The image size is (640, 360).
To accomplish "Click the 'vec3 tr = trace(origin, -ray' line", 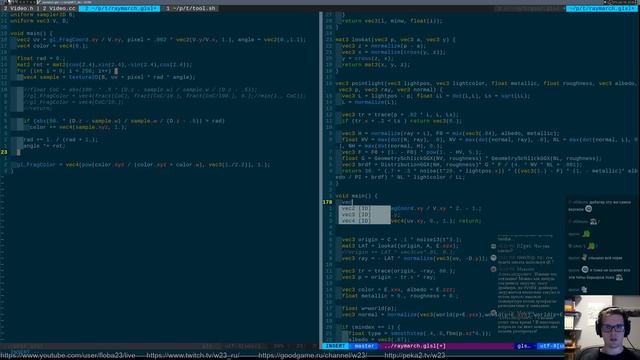I will [398, 271].
